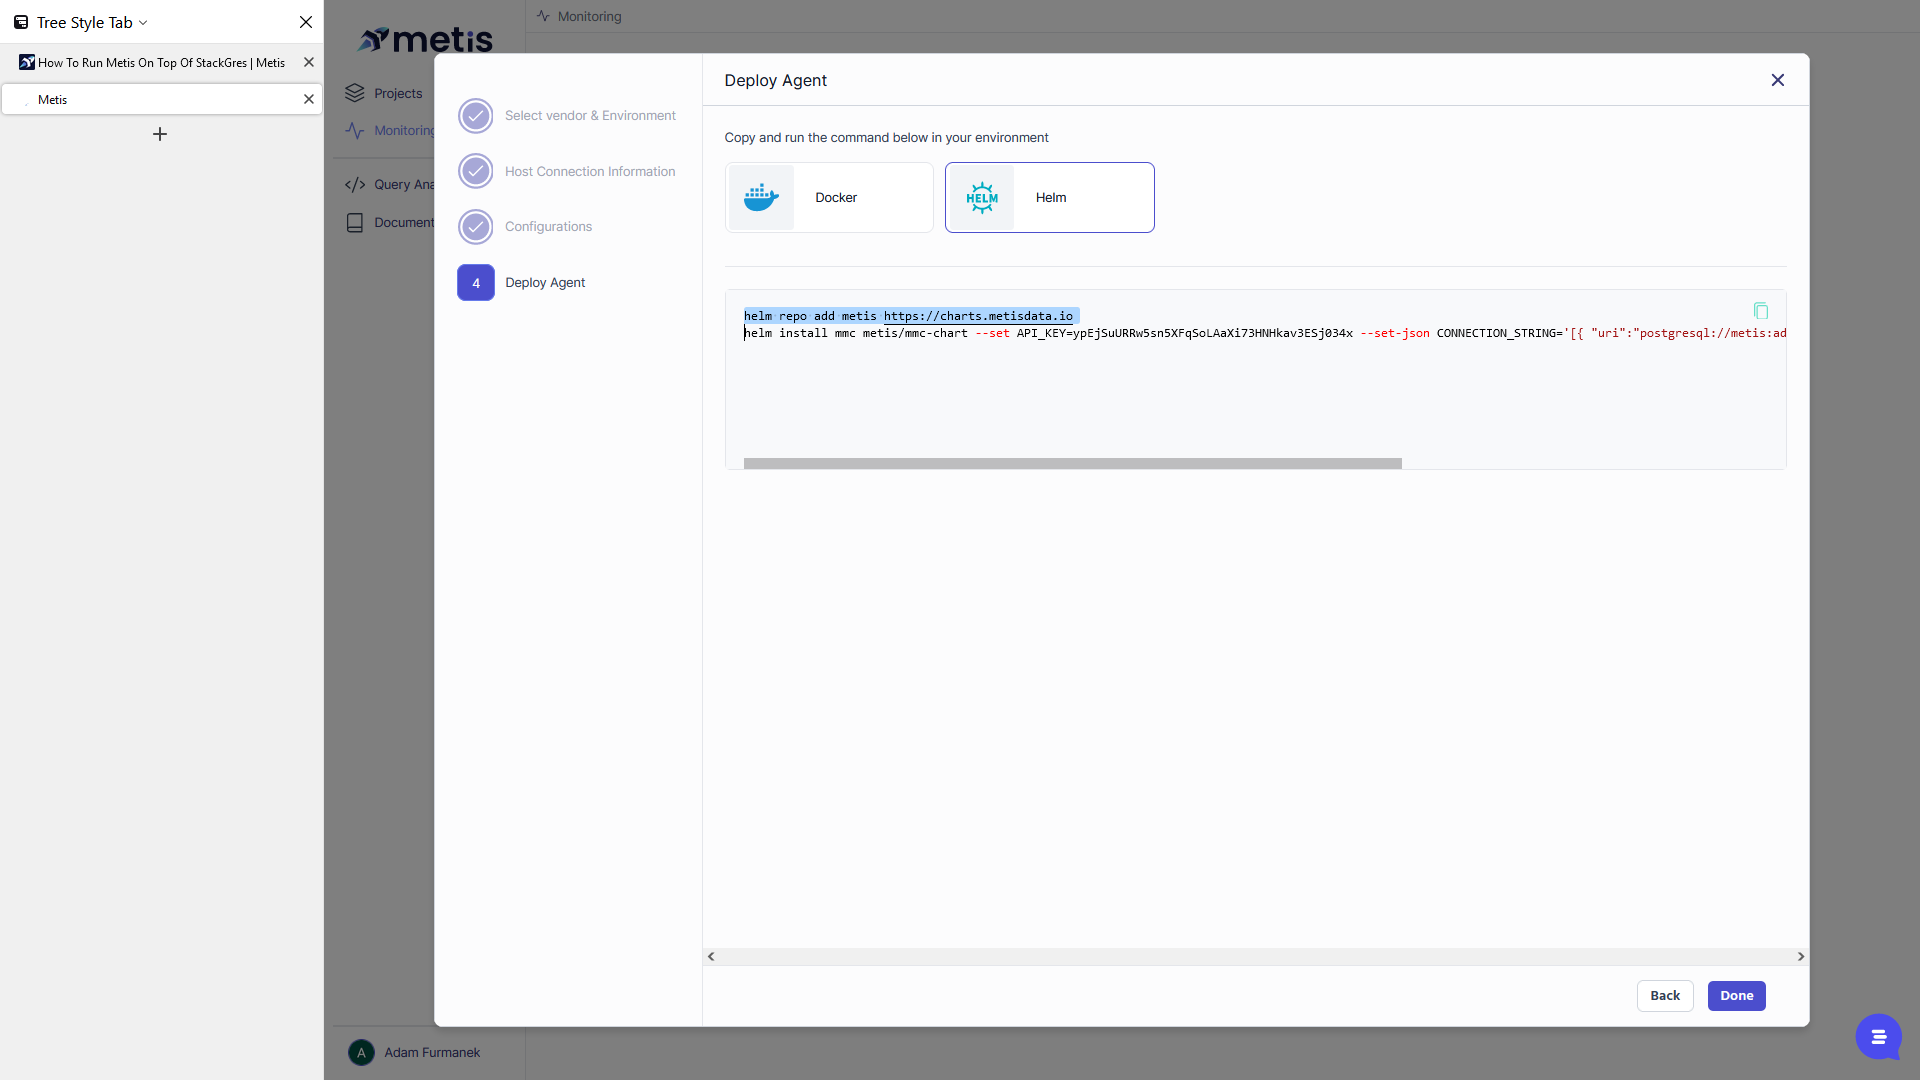1920x1080 pixels.
Task: Go to Select vendor & Environment step
Action: (x=590, y=116)
